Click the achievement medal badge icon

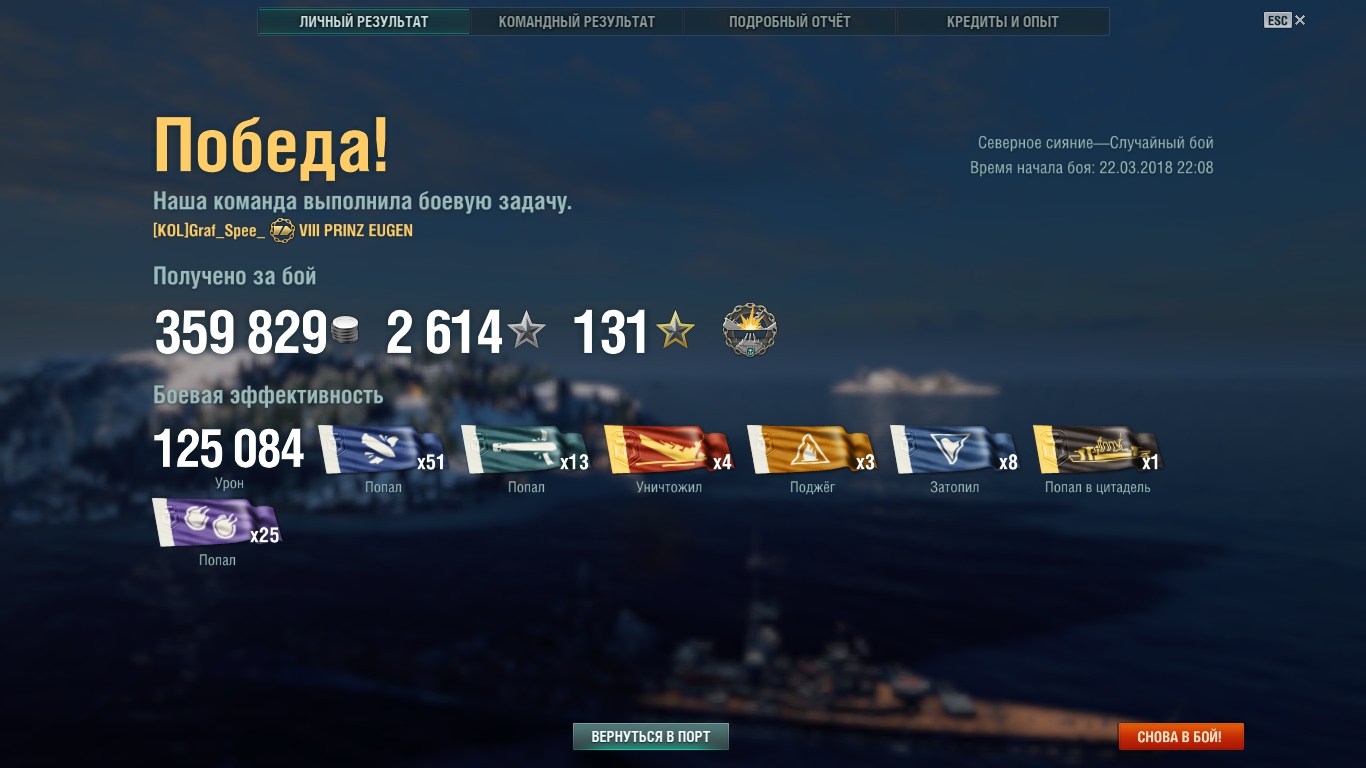tap(750, 331)
